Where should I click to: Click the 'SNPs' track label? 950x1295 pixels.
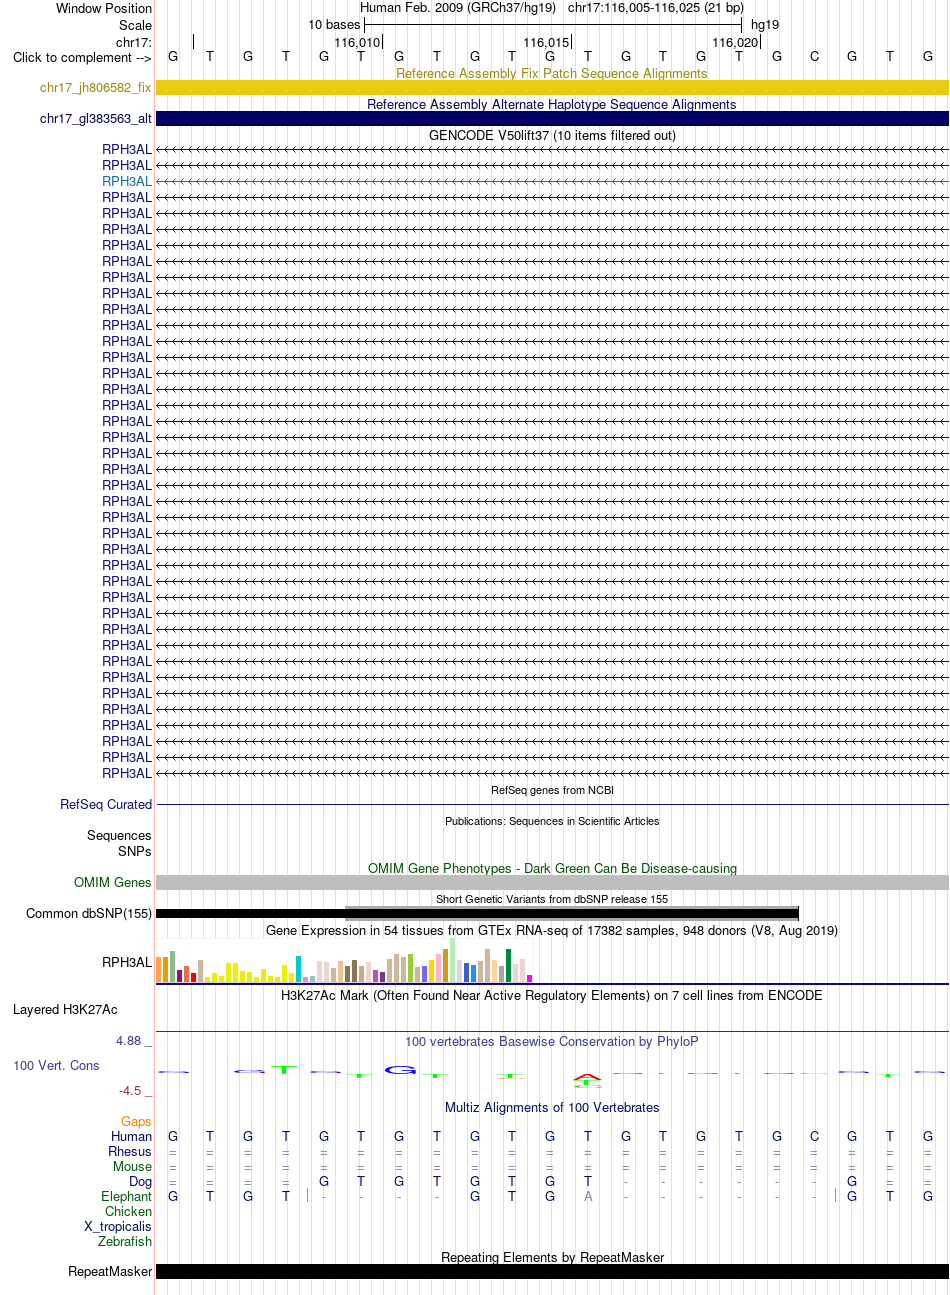point(135,851)
